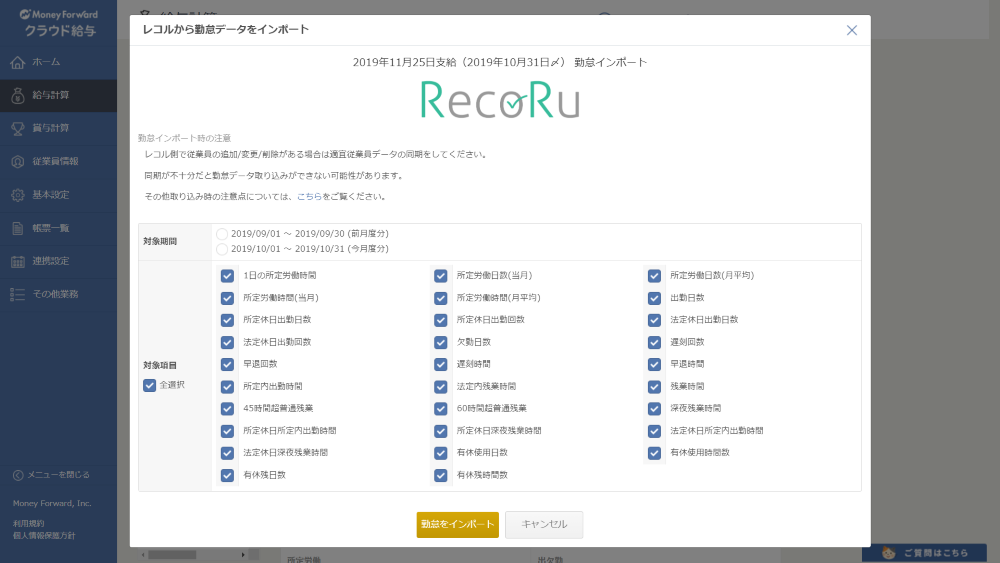This screenshot has height=563, width=1000.
Task: Click the mascot icon on ご質問はこちら
Action: point(888,553)
